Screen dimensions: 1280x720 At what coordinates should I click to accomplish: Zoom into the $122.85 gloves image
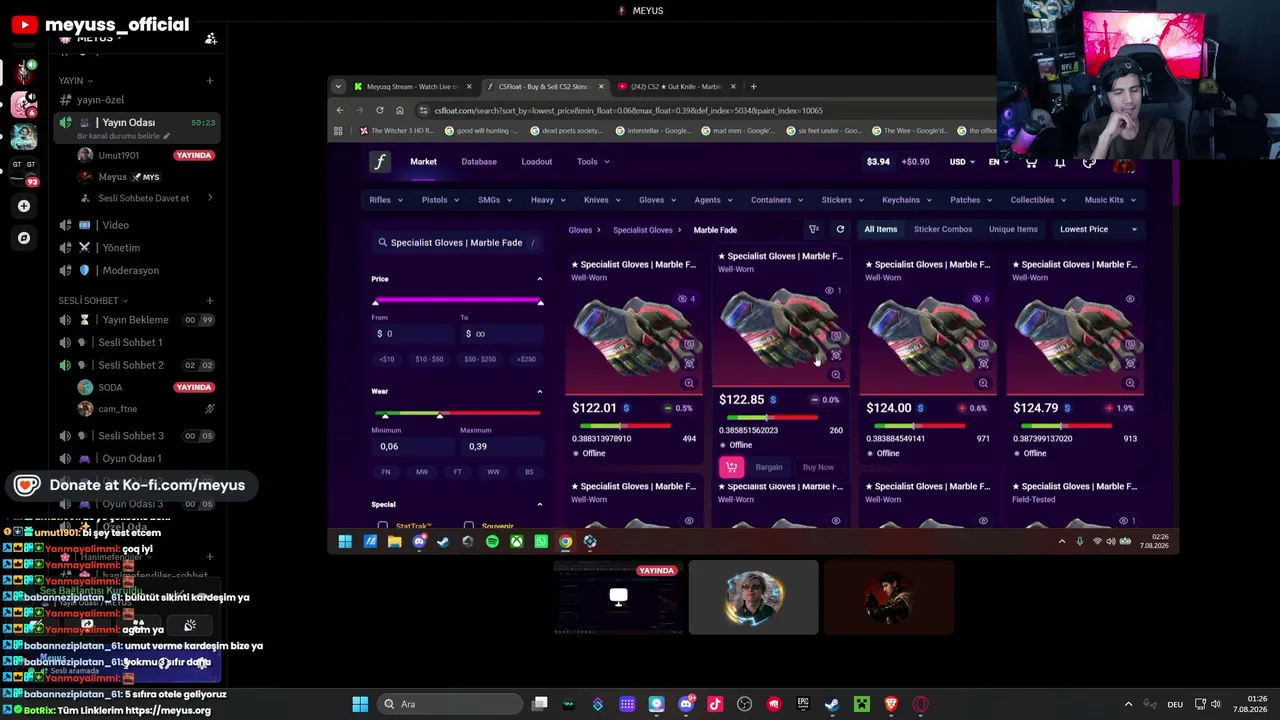[x=836, y=375]
